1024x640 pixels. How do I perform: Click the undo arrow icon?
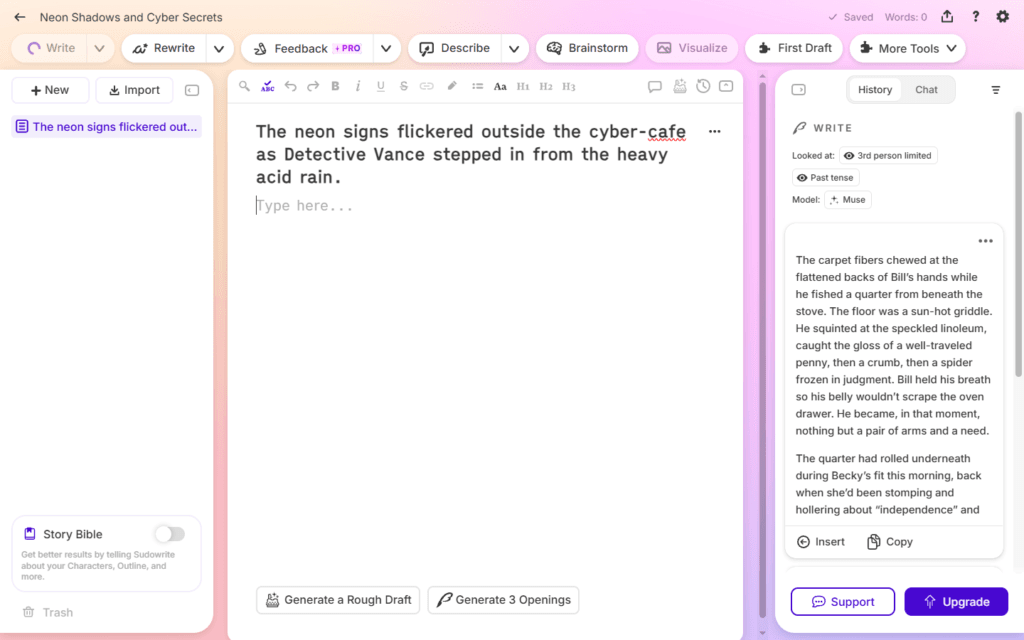(291, 86)
